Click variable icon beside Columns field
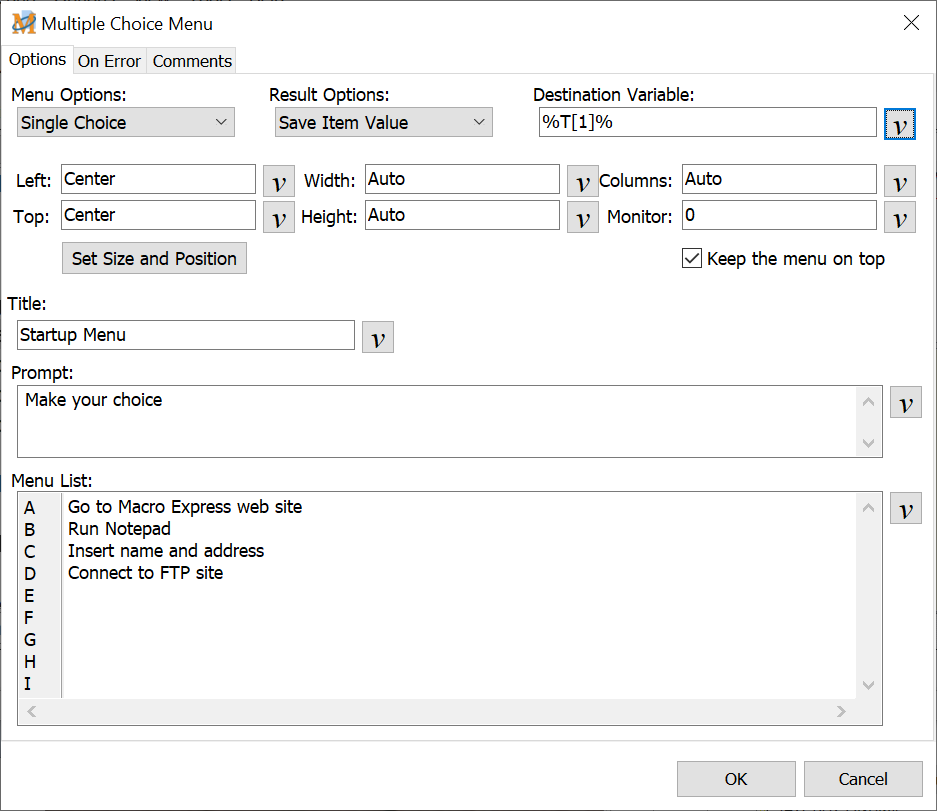Viewport: 937px width, 811px height. (x=900, y=181)
